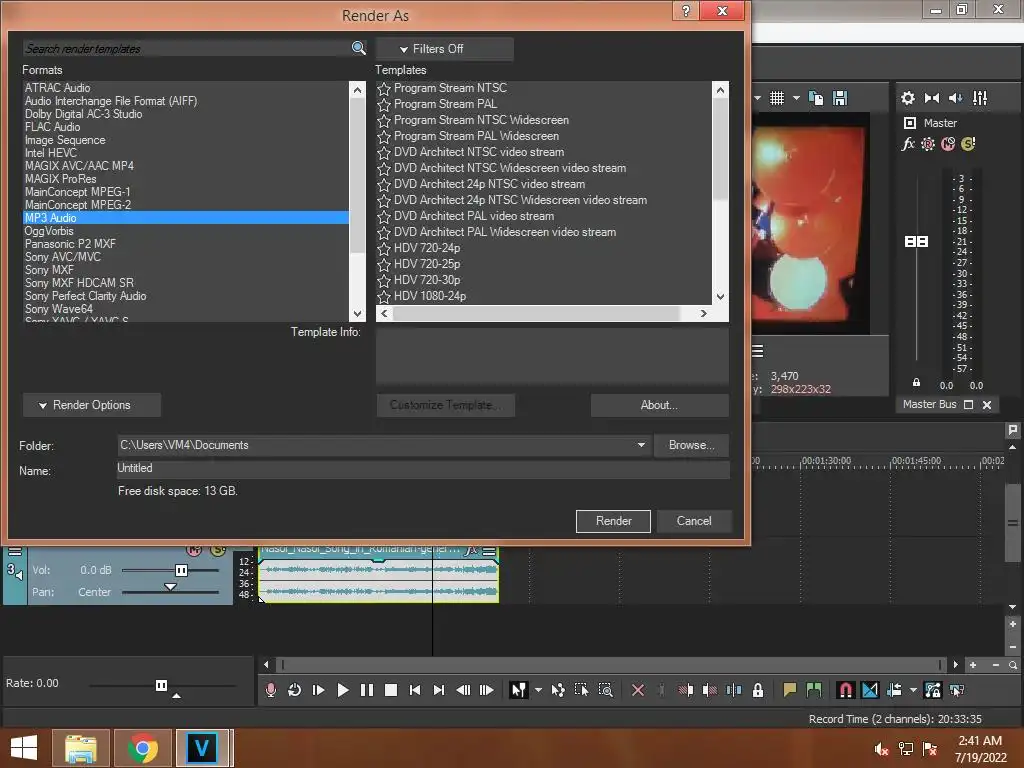Toggle Auto Ripple icon
The width and height of the screenshot is (1024, 768).
tap(894, 690)
